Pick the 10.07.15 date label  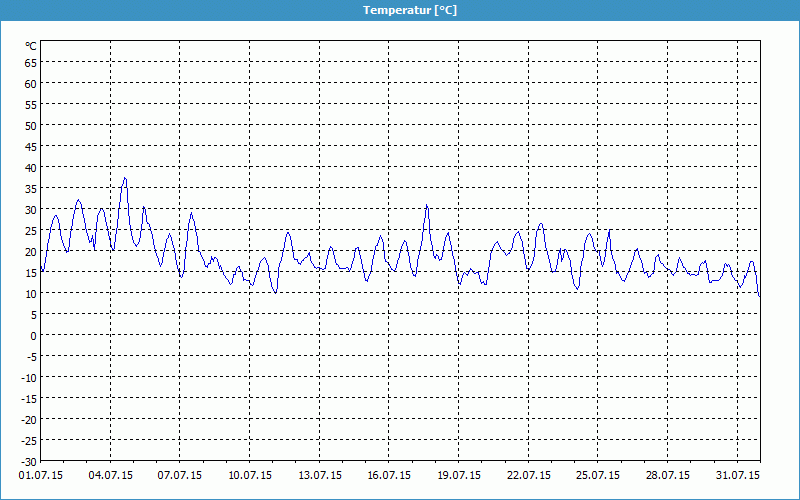(250, 475)
